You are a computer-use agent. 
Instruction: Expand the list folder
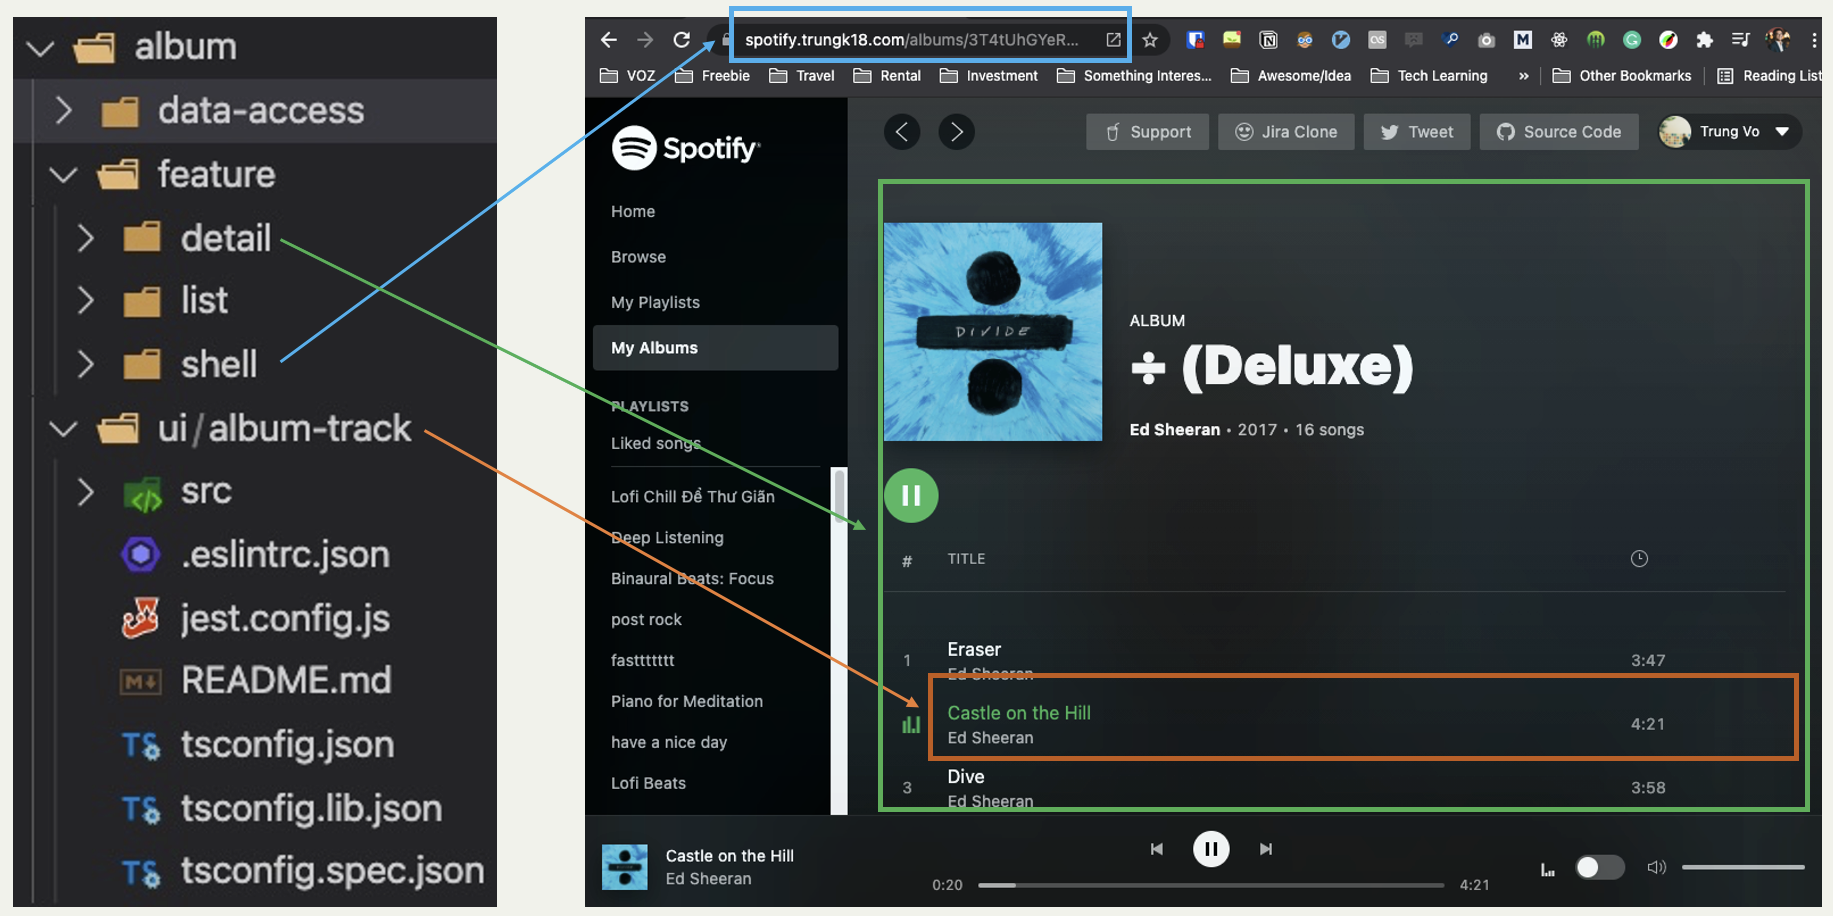click(x=86, y=300)
